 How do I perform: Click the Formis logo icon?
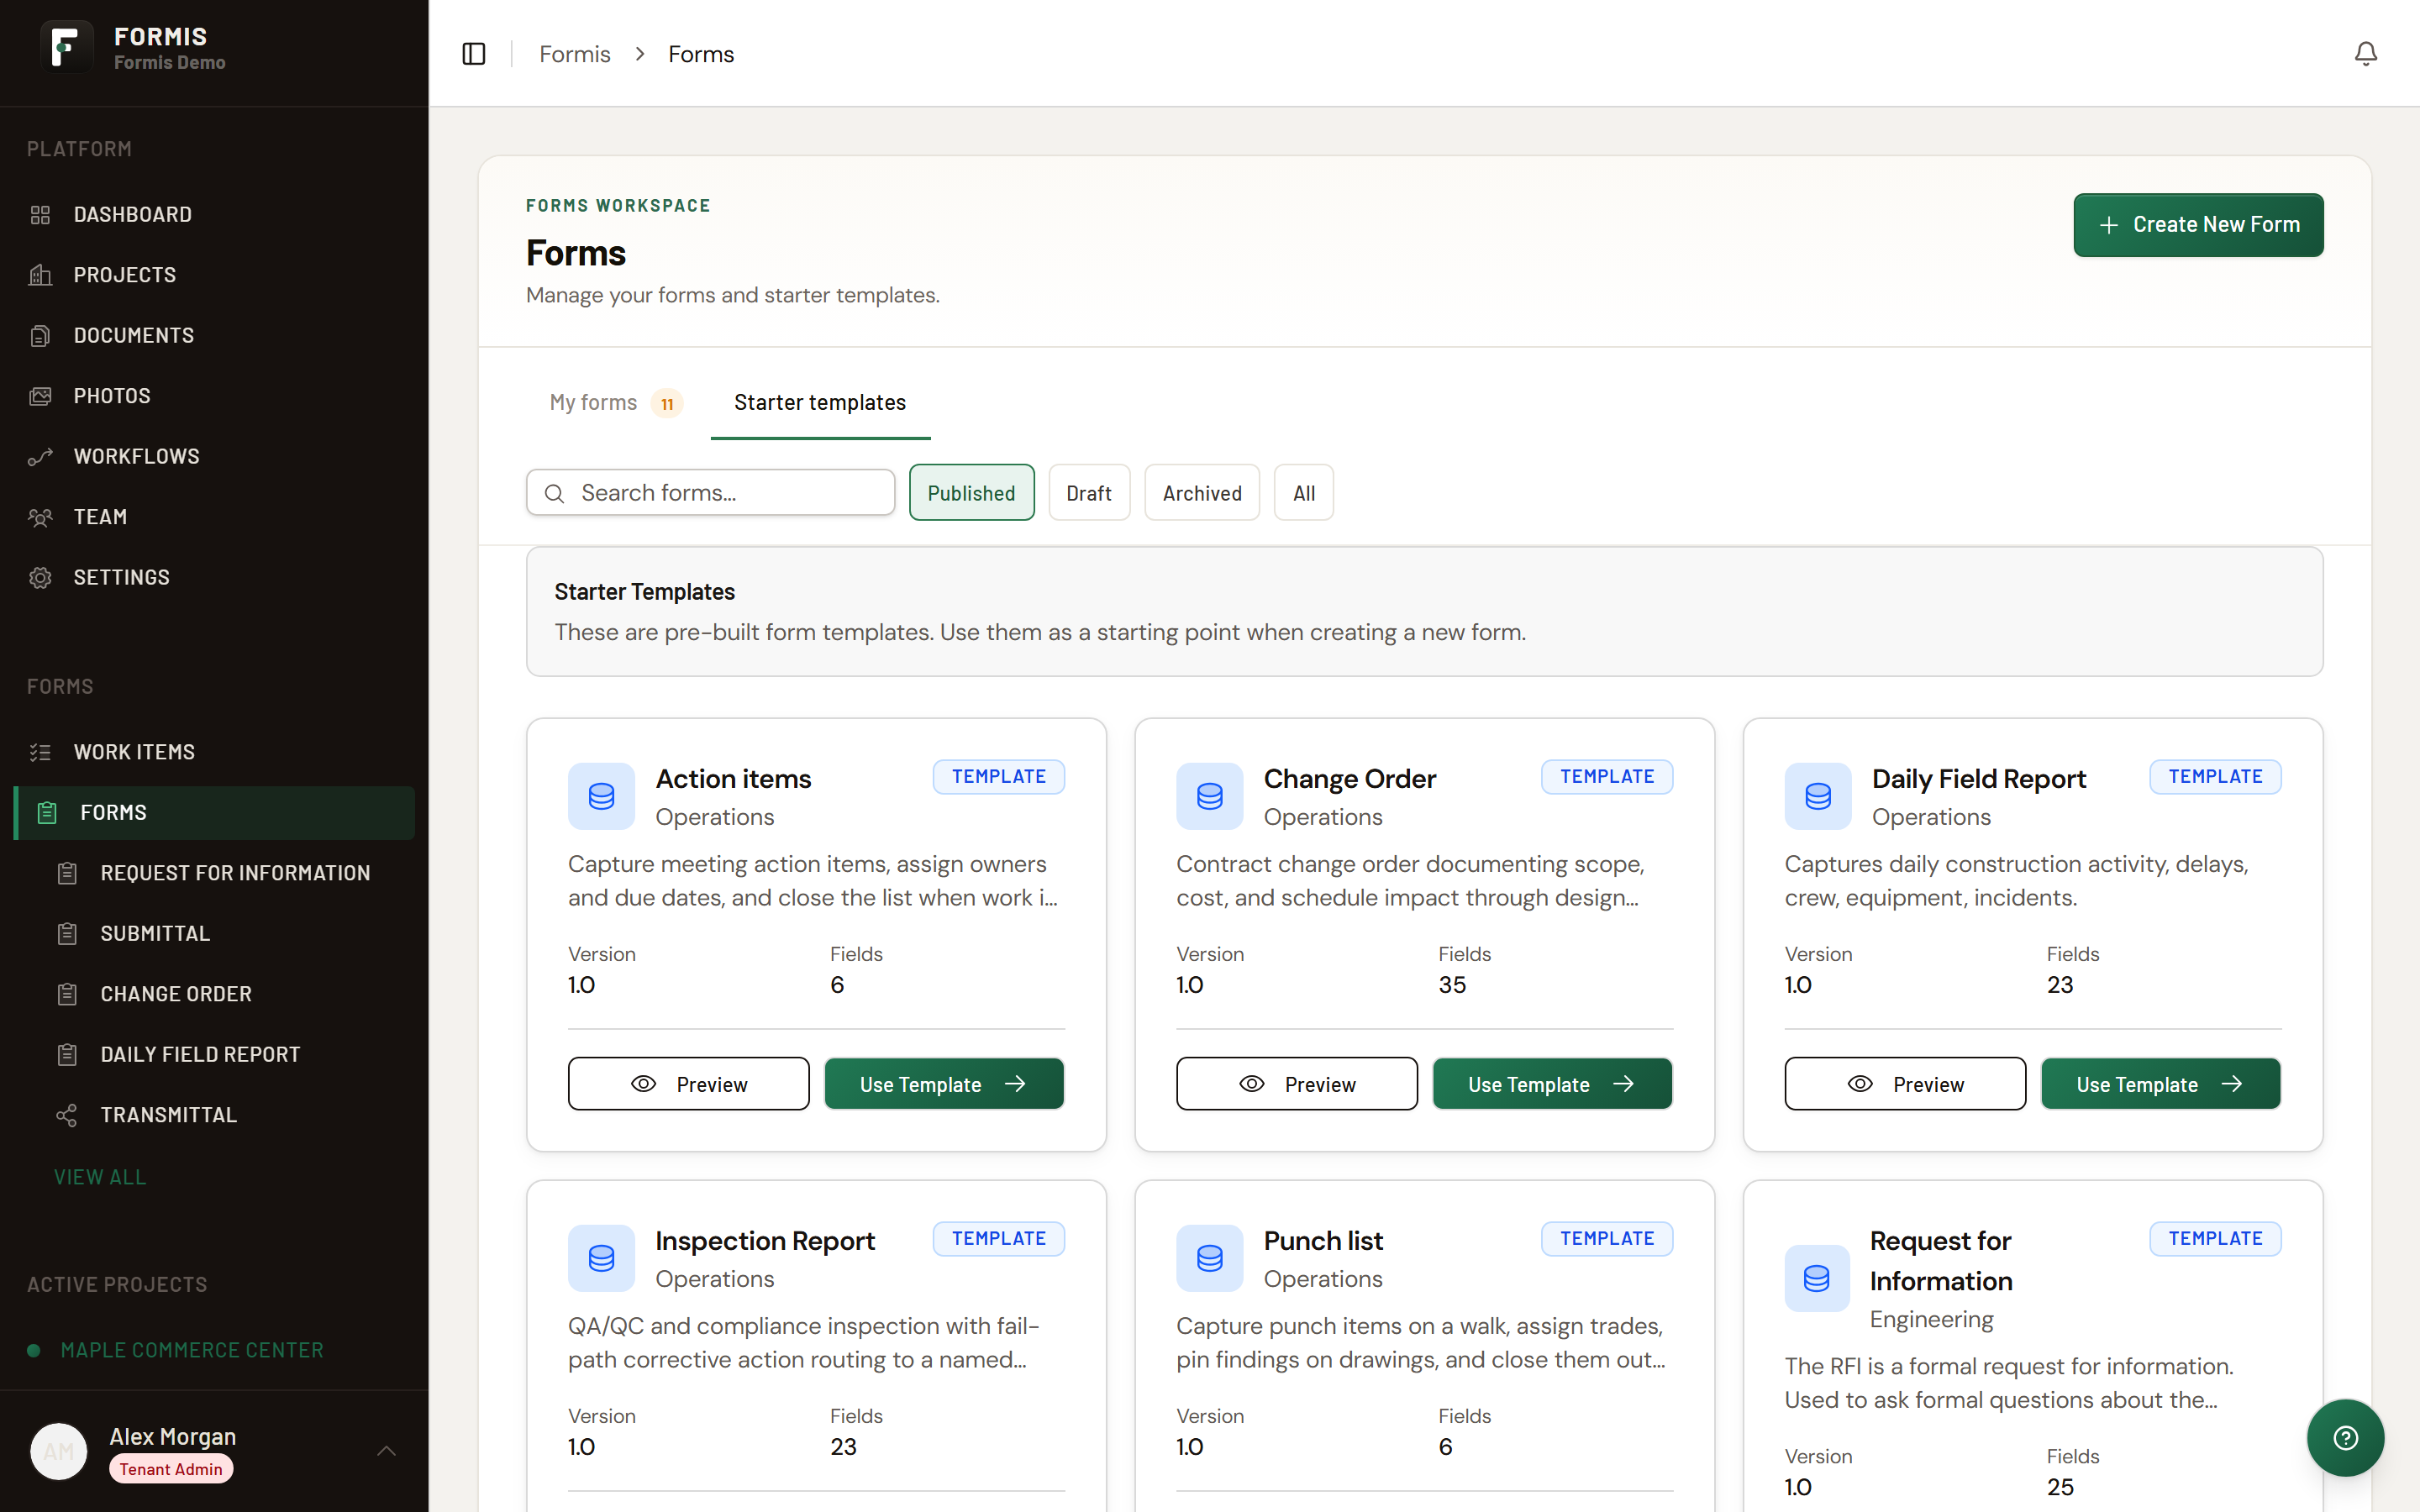pyautogui.click(x=66, y=47)
